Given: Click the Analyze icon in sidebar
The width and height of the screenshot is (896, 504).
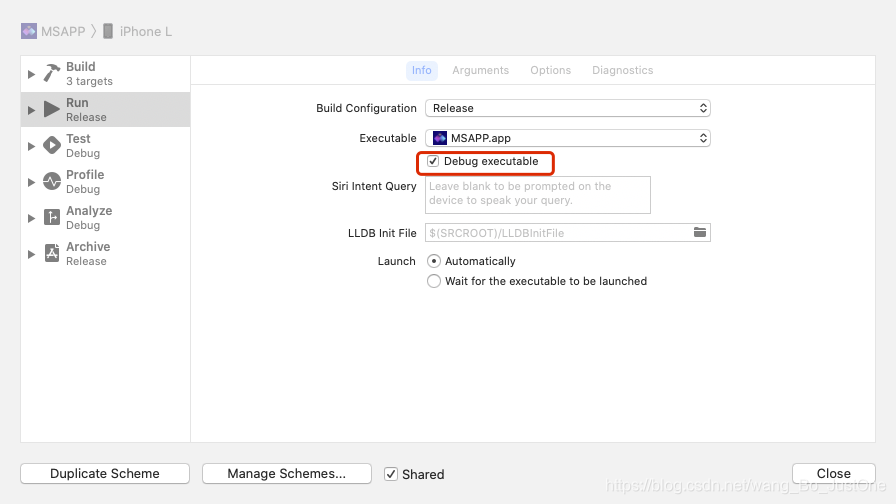Looking at the screenshot, I should (x=52, y=217).
